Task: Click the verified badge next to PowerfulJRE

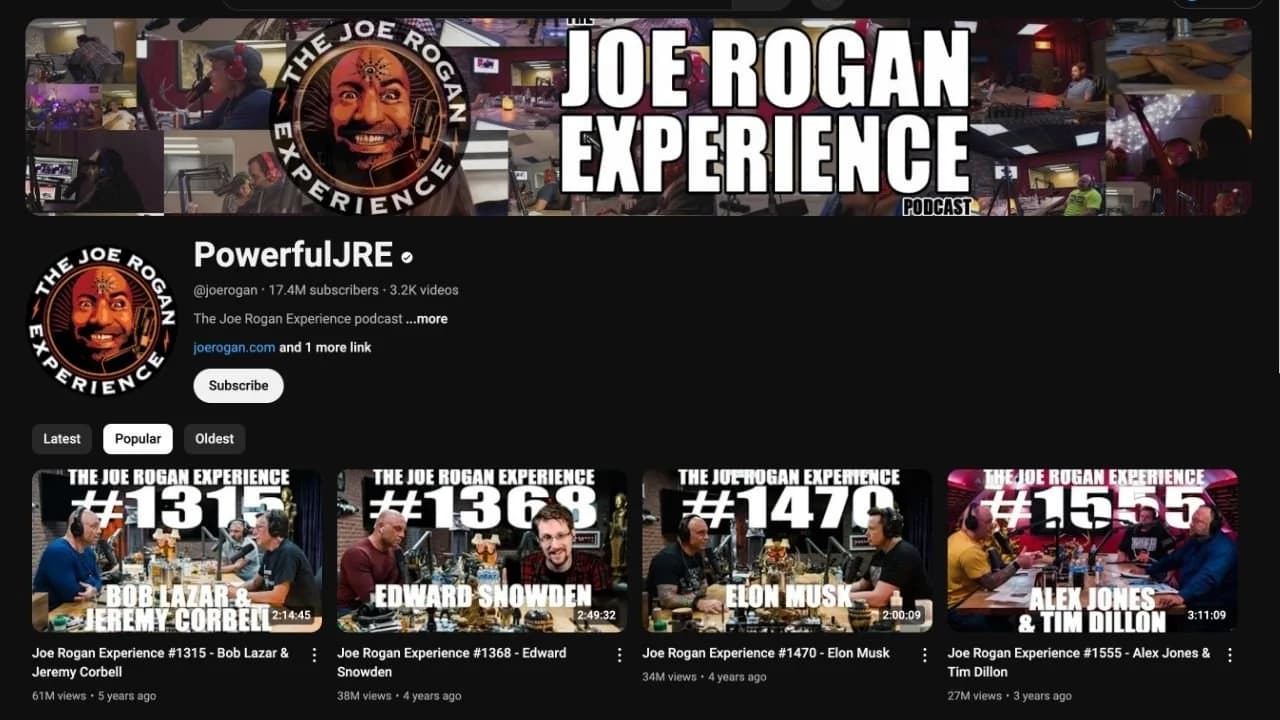Action: (407, 257)
